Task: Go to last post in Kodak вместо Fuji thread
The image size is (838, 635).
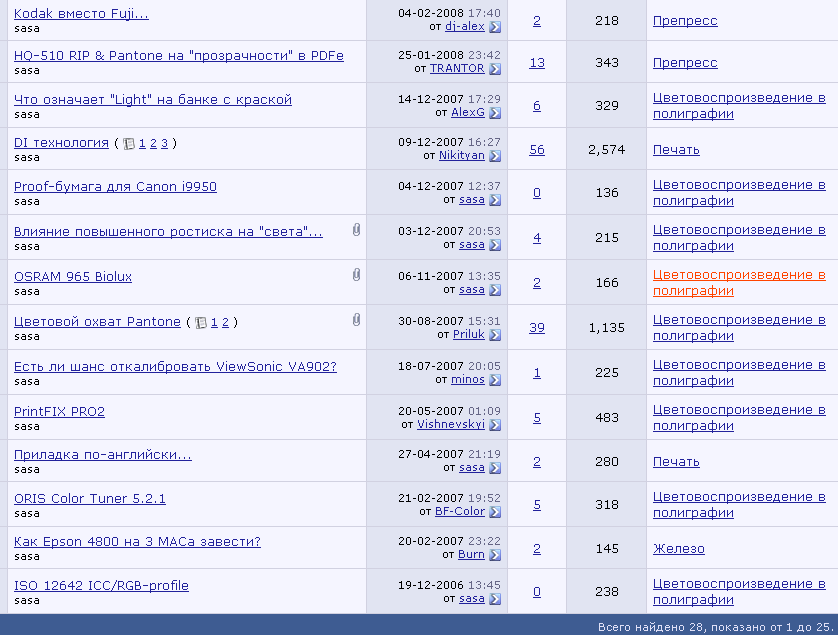Action: pos(495,27)
